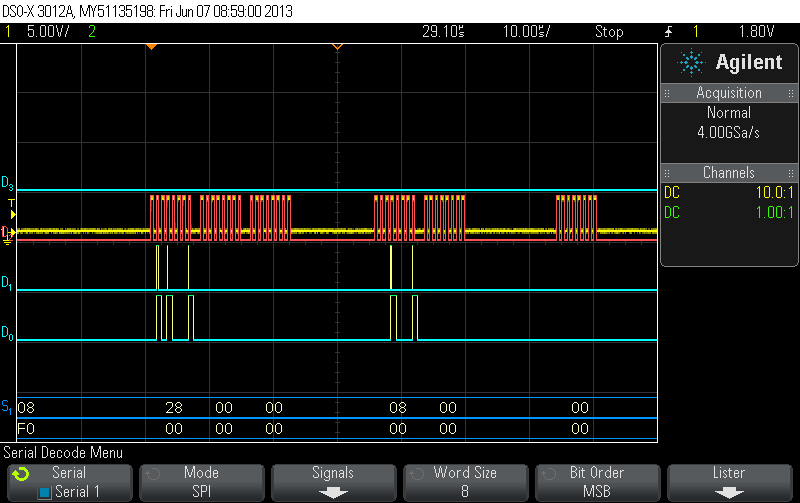Screen dimensions: 800x503
Task: Click the Channels panel header
Action: point(729,172)
